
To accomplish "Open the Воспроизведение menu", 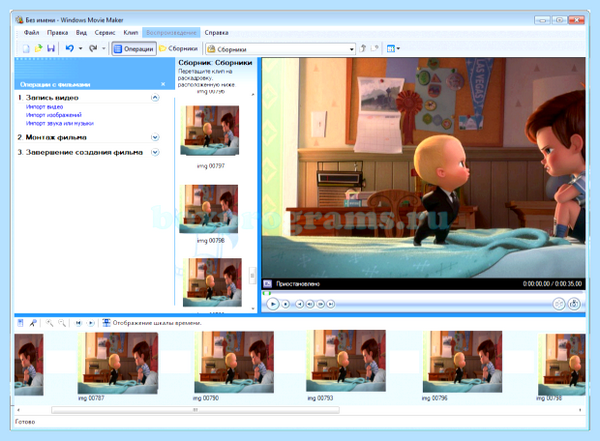I will pos(171,33).
